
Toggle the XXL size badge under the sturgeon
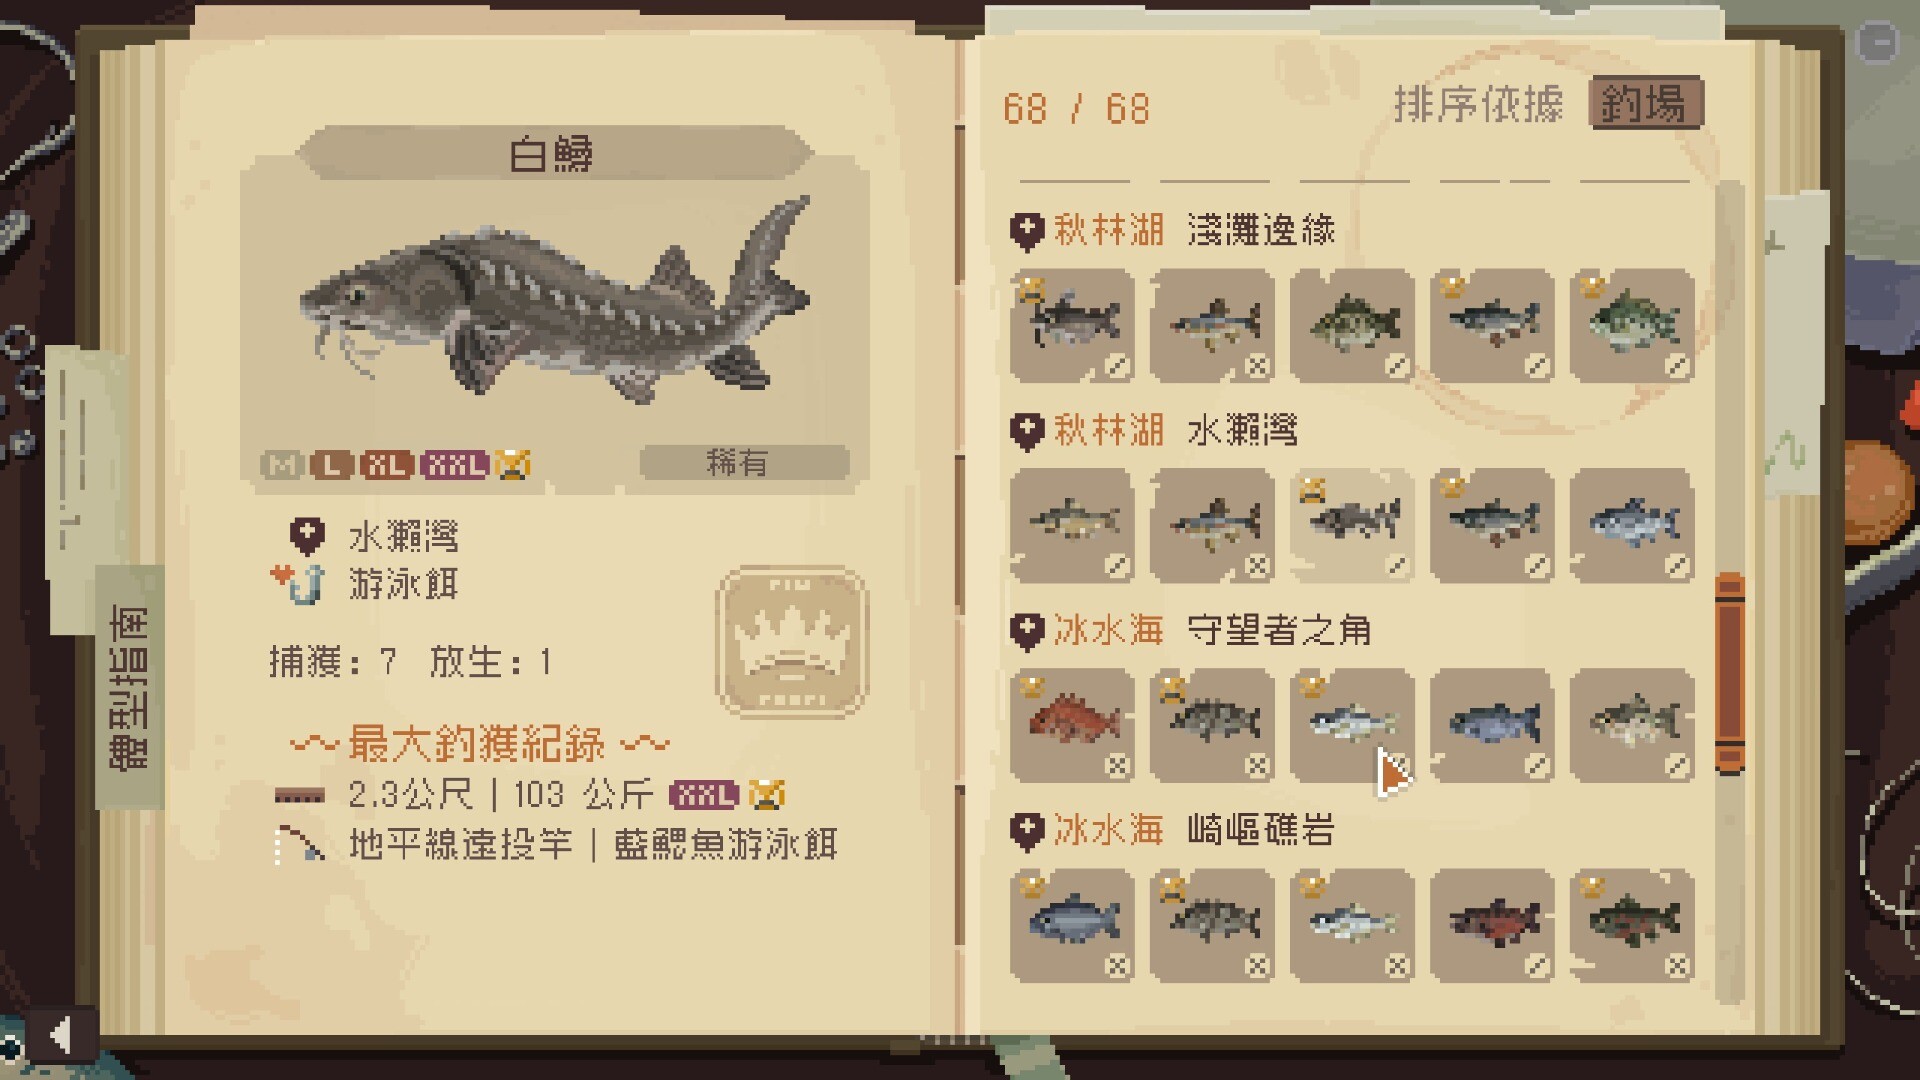(x=455, y=465)
